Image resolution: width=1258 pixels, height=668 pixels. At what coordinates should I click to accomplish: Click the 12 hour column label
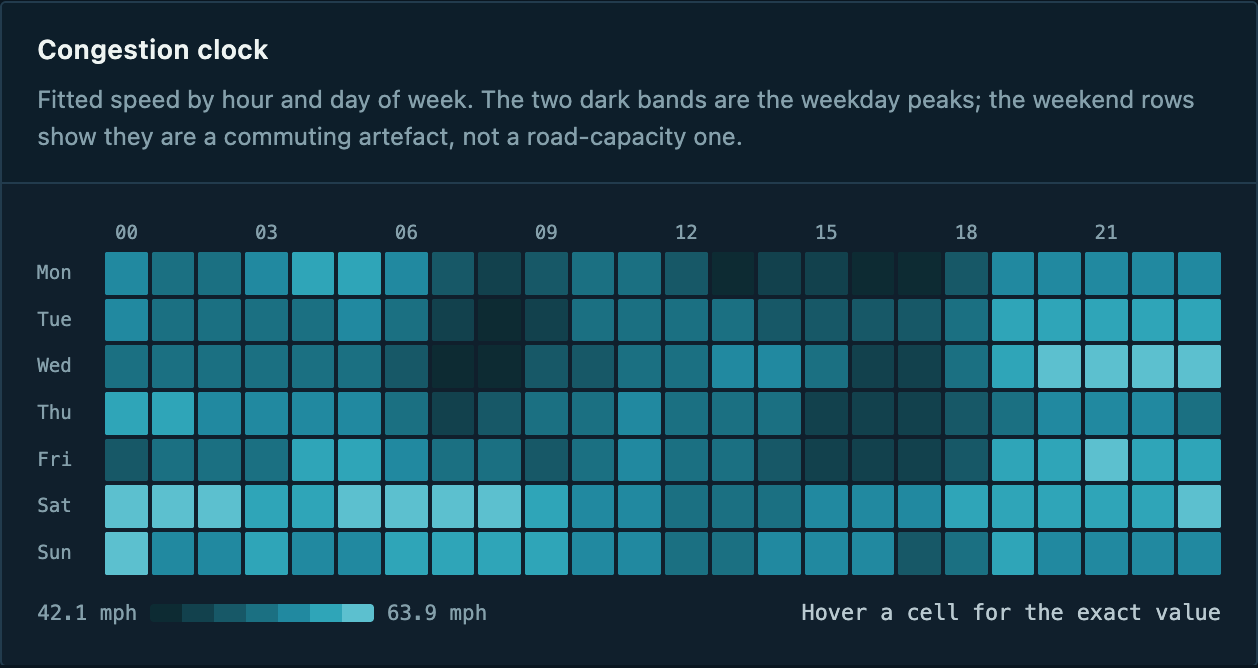pos(686,233)
